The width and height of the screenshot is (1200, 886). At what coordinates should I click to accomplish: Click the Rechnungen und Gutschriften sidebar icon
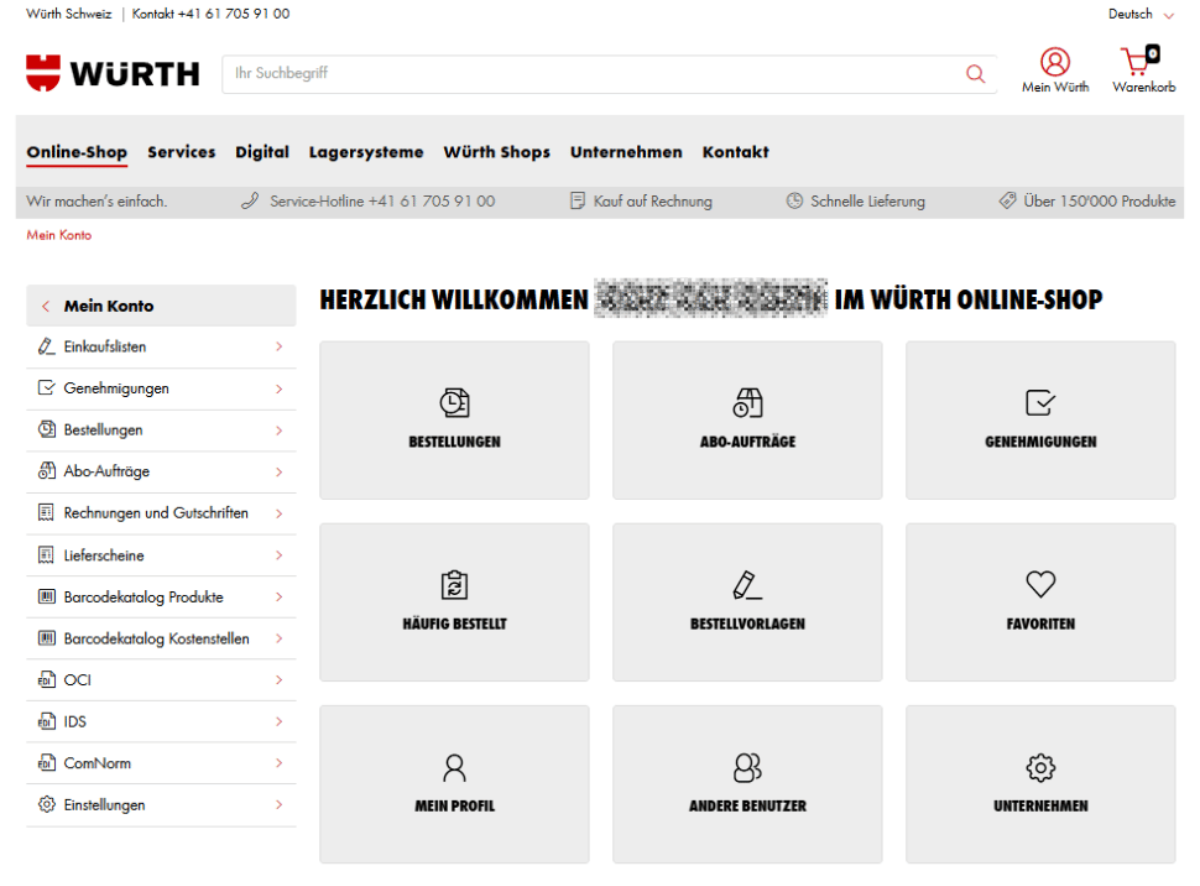[x=46, y=513]
